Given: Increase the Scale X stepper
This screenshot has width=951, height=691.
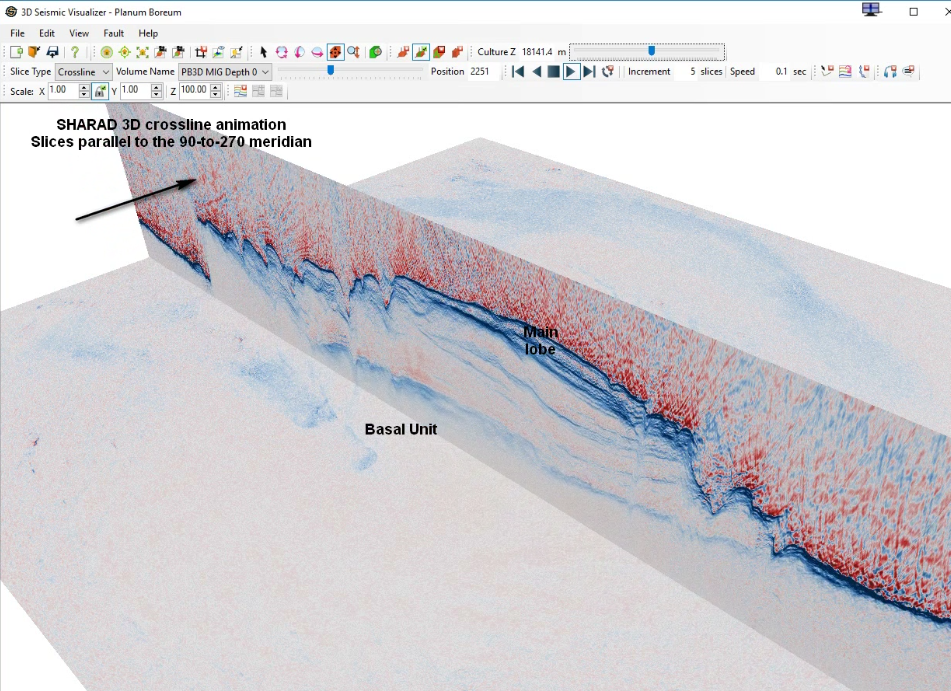Looking at the screenshot, I should (84, 88).
